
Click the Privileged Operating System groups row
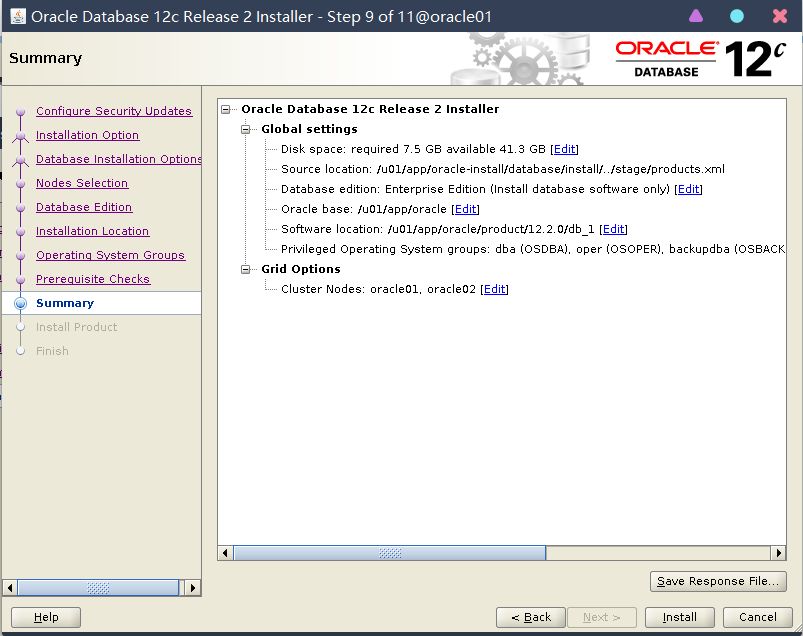[x=533, y=249]
